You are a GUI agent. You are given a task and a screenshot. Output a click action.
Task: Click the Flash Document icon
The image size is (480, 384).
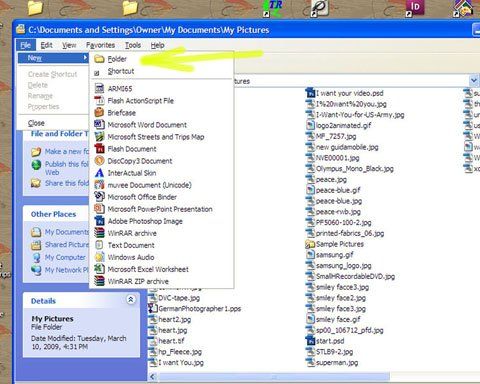(99, 149)
